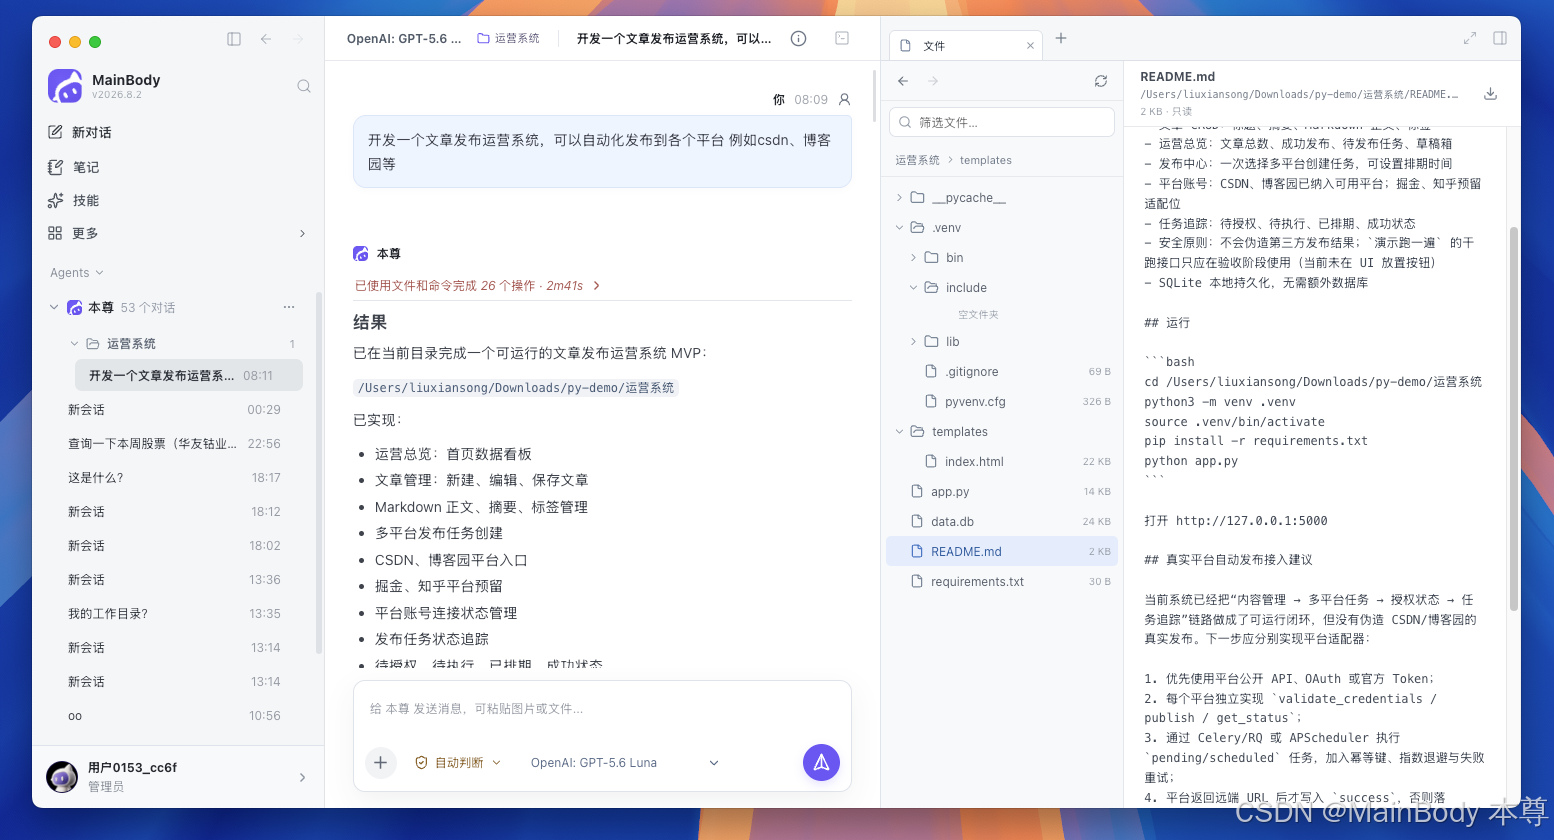Image resolution: width=1554 pixels, height=840 pixels.
Task: Toggle the left sidebar panel icon
Action: pyautogui.click(x=234, y=39)
